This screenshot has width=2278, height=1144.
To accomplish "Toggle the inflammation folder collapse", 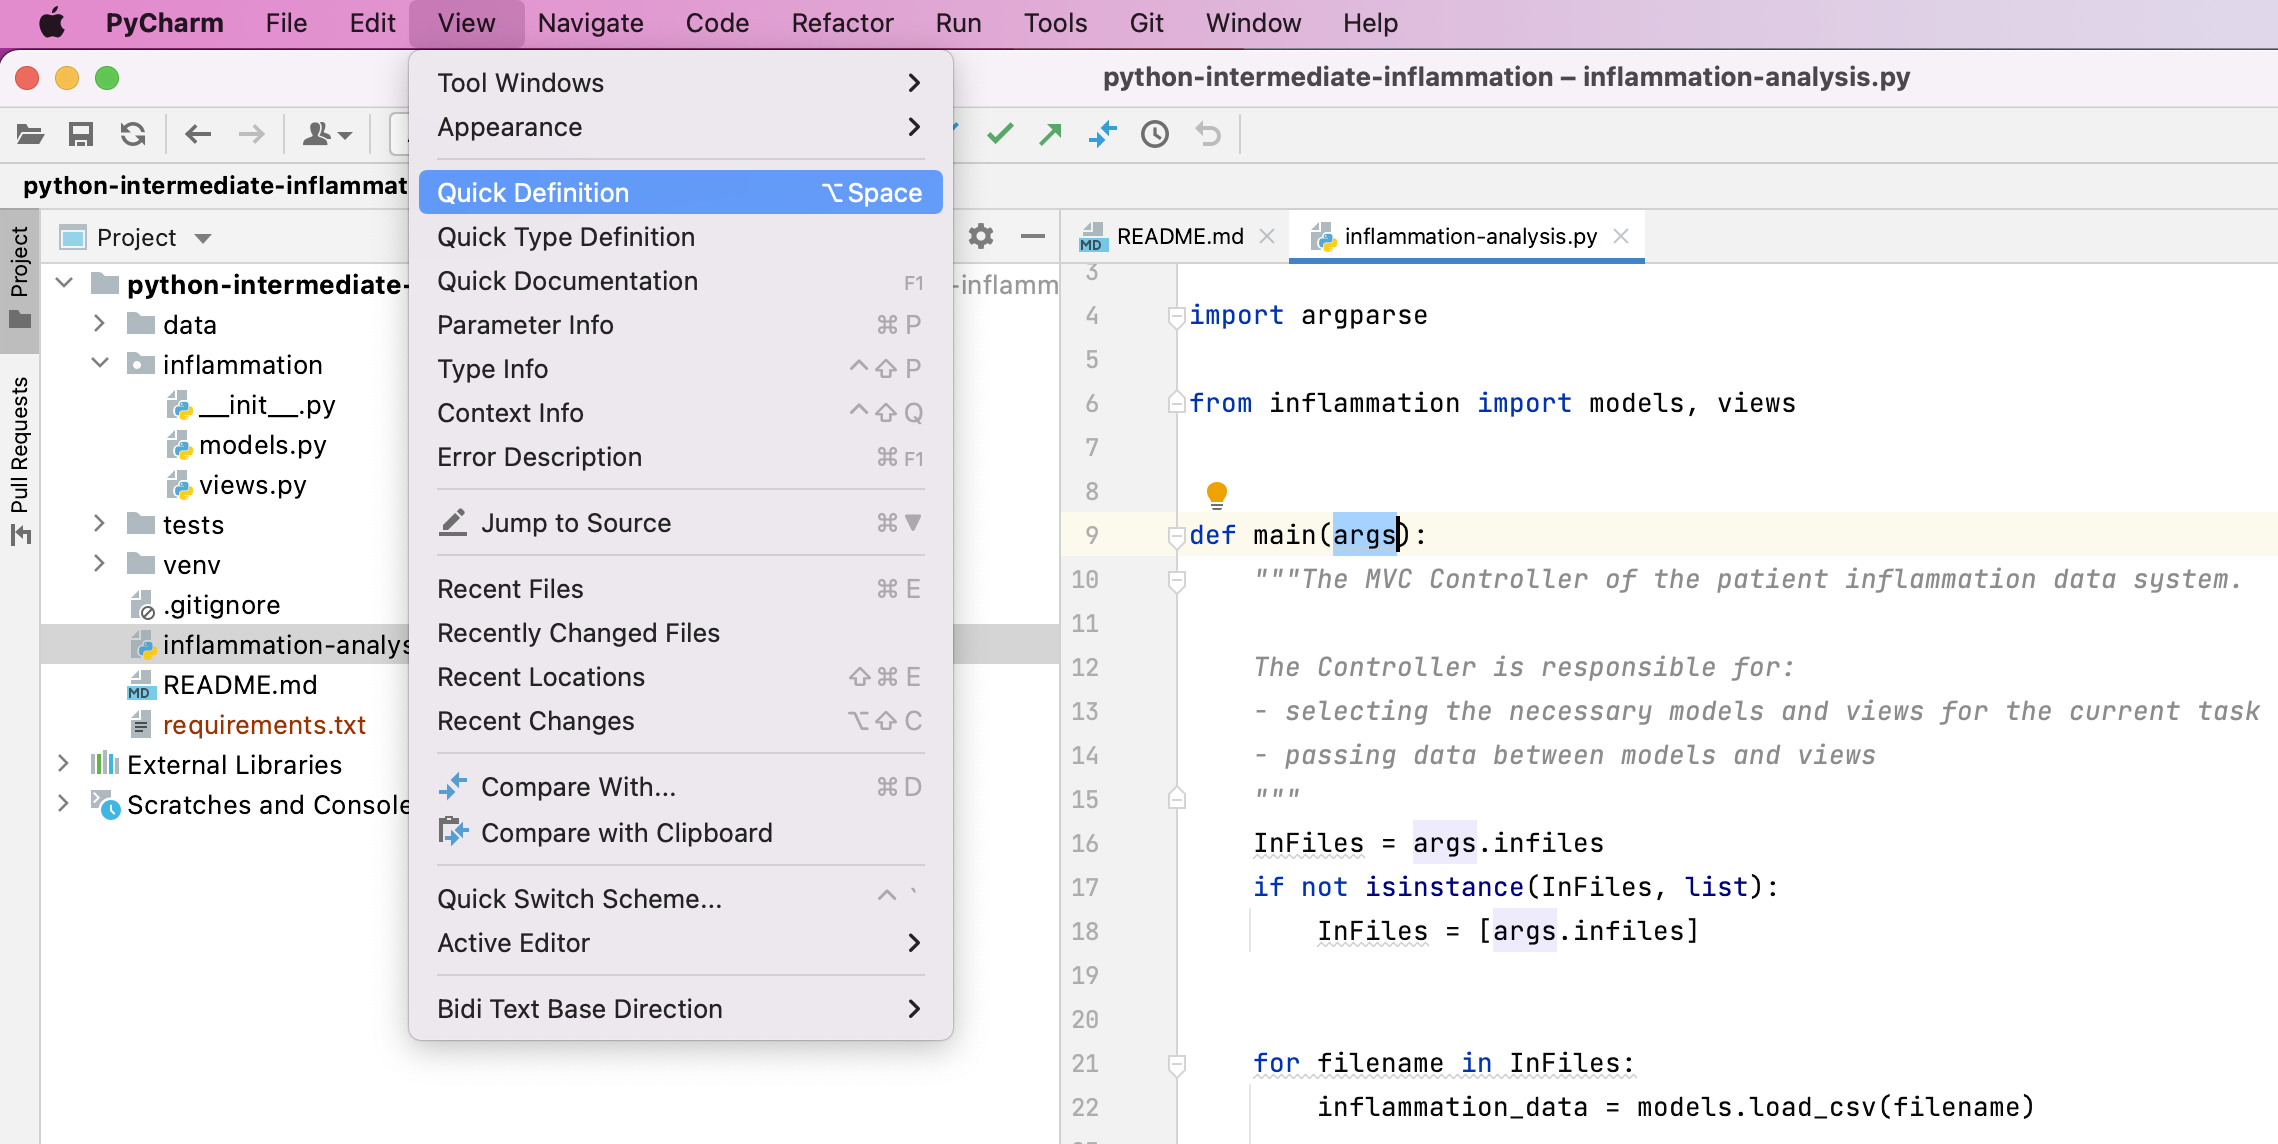I will (98, 365).
